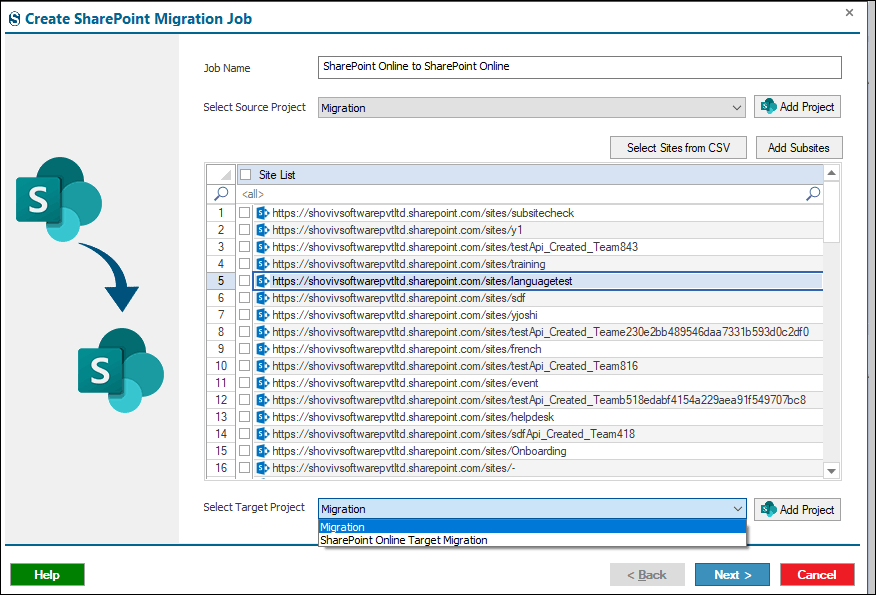The height and width of the screenshot is (595, 876).
Task: Click the red Cancel button
Action: (817, 574)
